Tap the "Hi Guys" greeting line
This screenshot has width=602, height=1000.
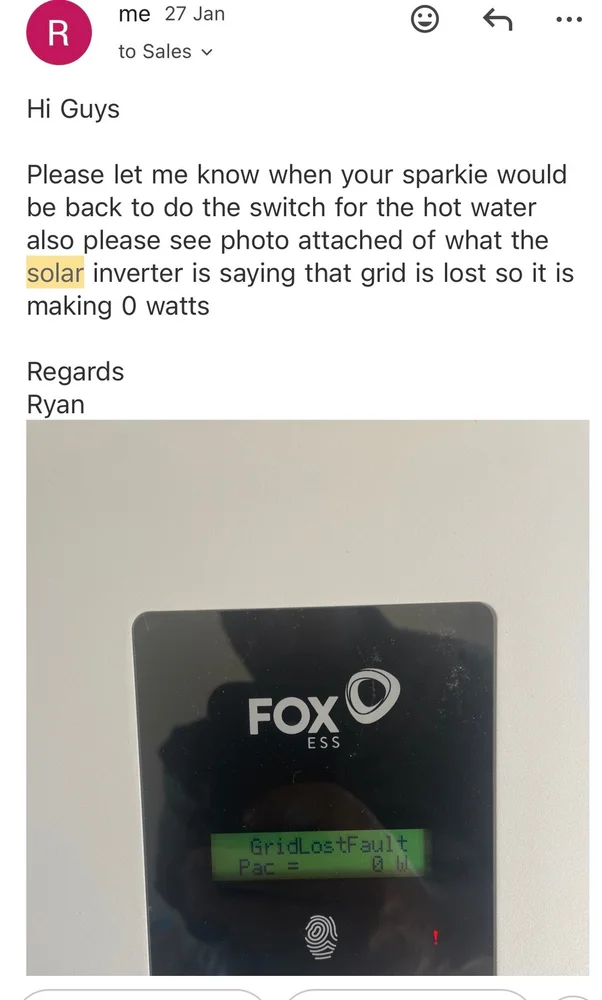(x=73, y=109)
